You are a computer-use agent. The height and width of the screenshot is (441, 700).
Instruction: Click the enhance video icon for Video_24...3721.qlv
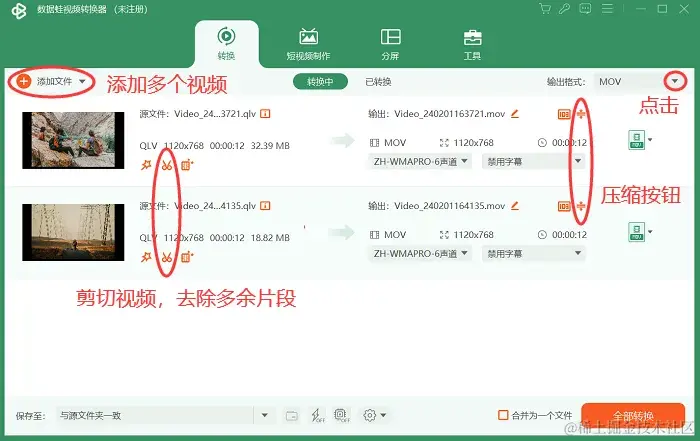187,165
